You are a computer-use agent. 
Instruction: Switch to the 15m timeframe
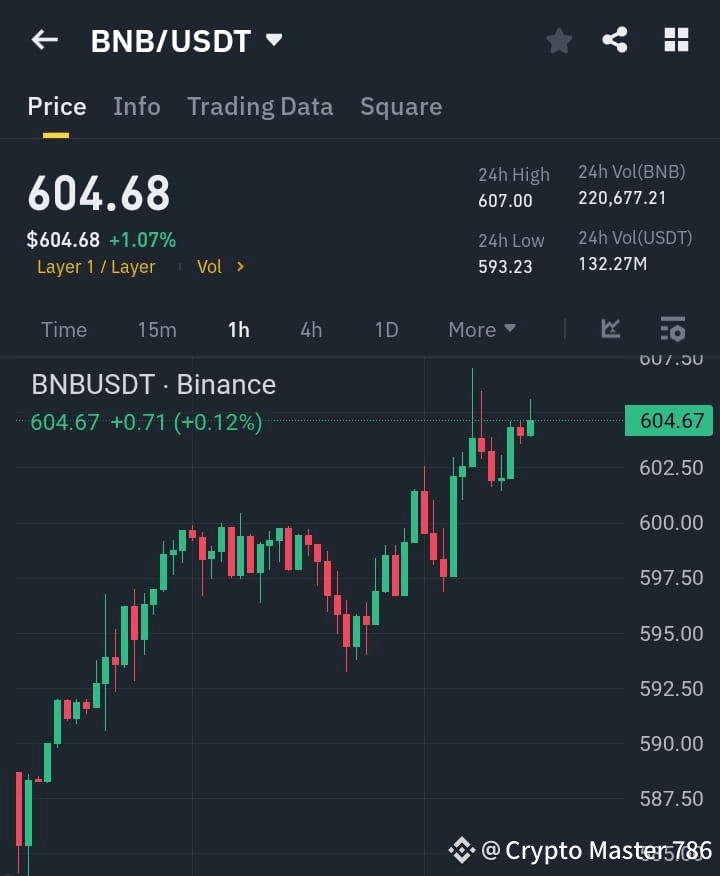pyautogui.click(x=157, y=329)
